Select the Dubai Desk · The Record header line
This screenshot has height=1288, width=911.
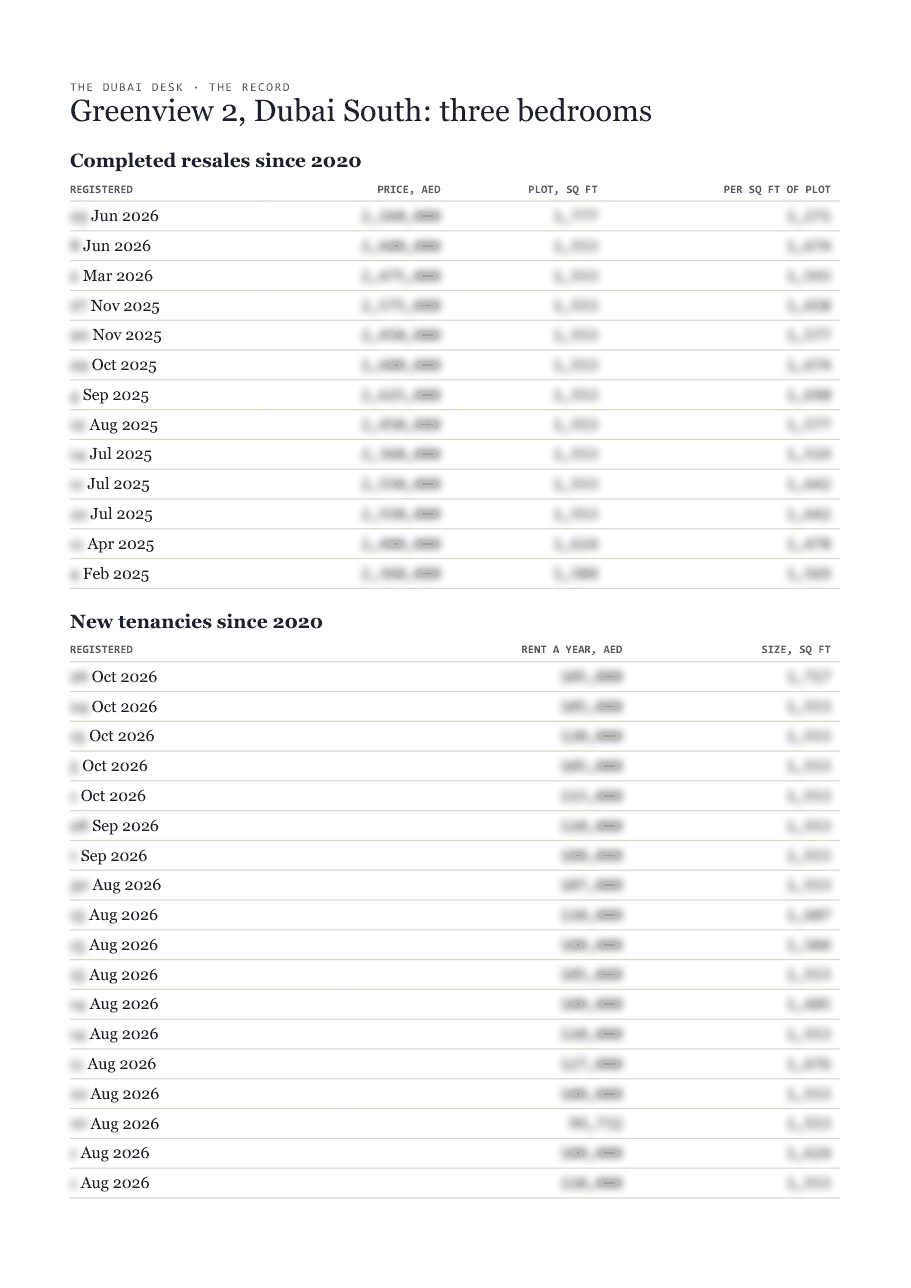point(180,87)
